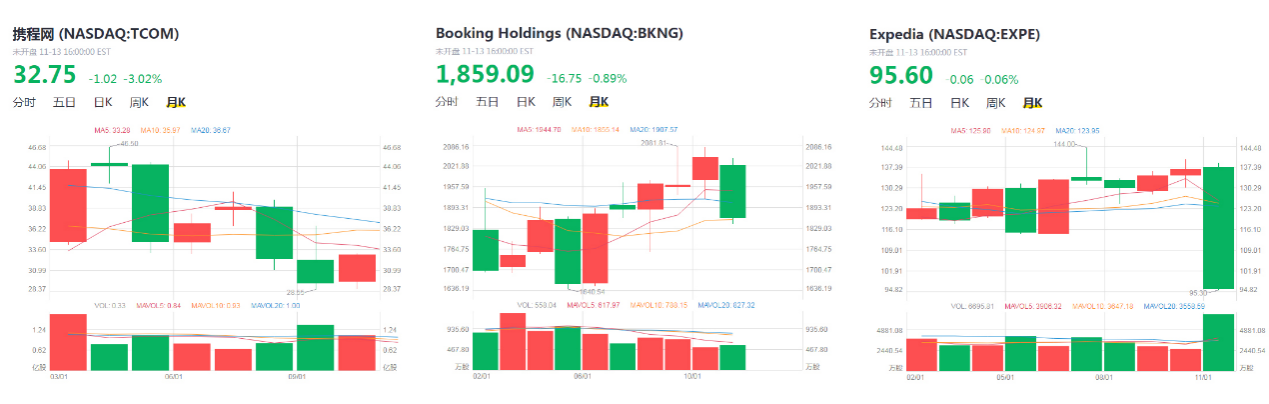Select the 分时 tab for 携程网 TCOM
The image size is (1269, 404).
[x=24, y=102]
